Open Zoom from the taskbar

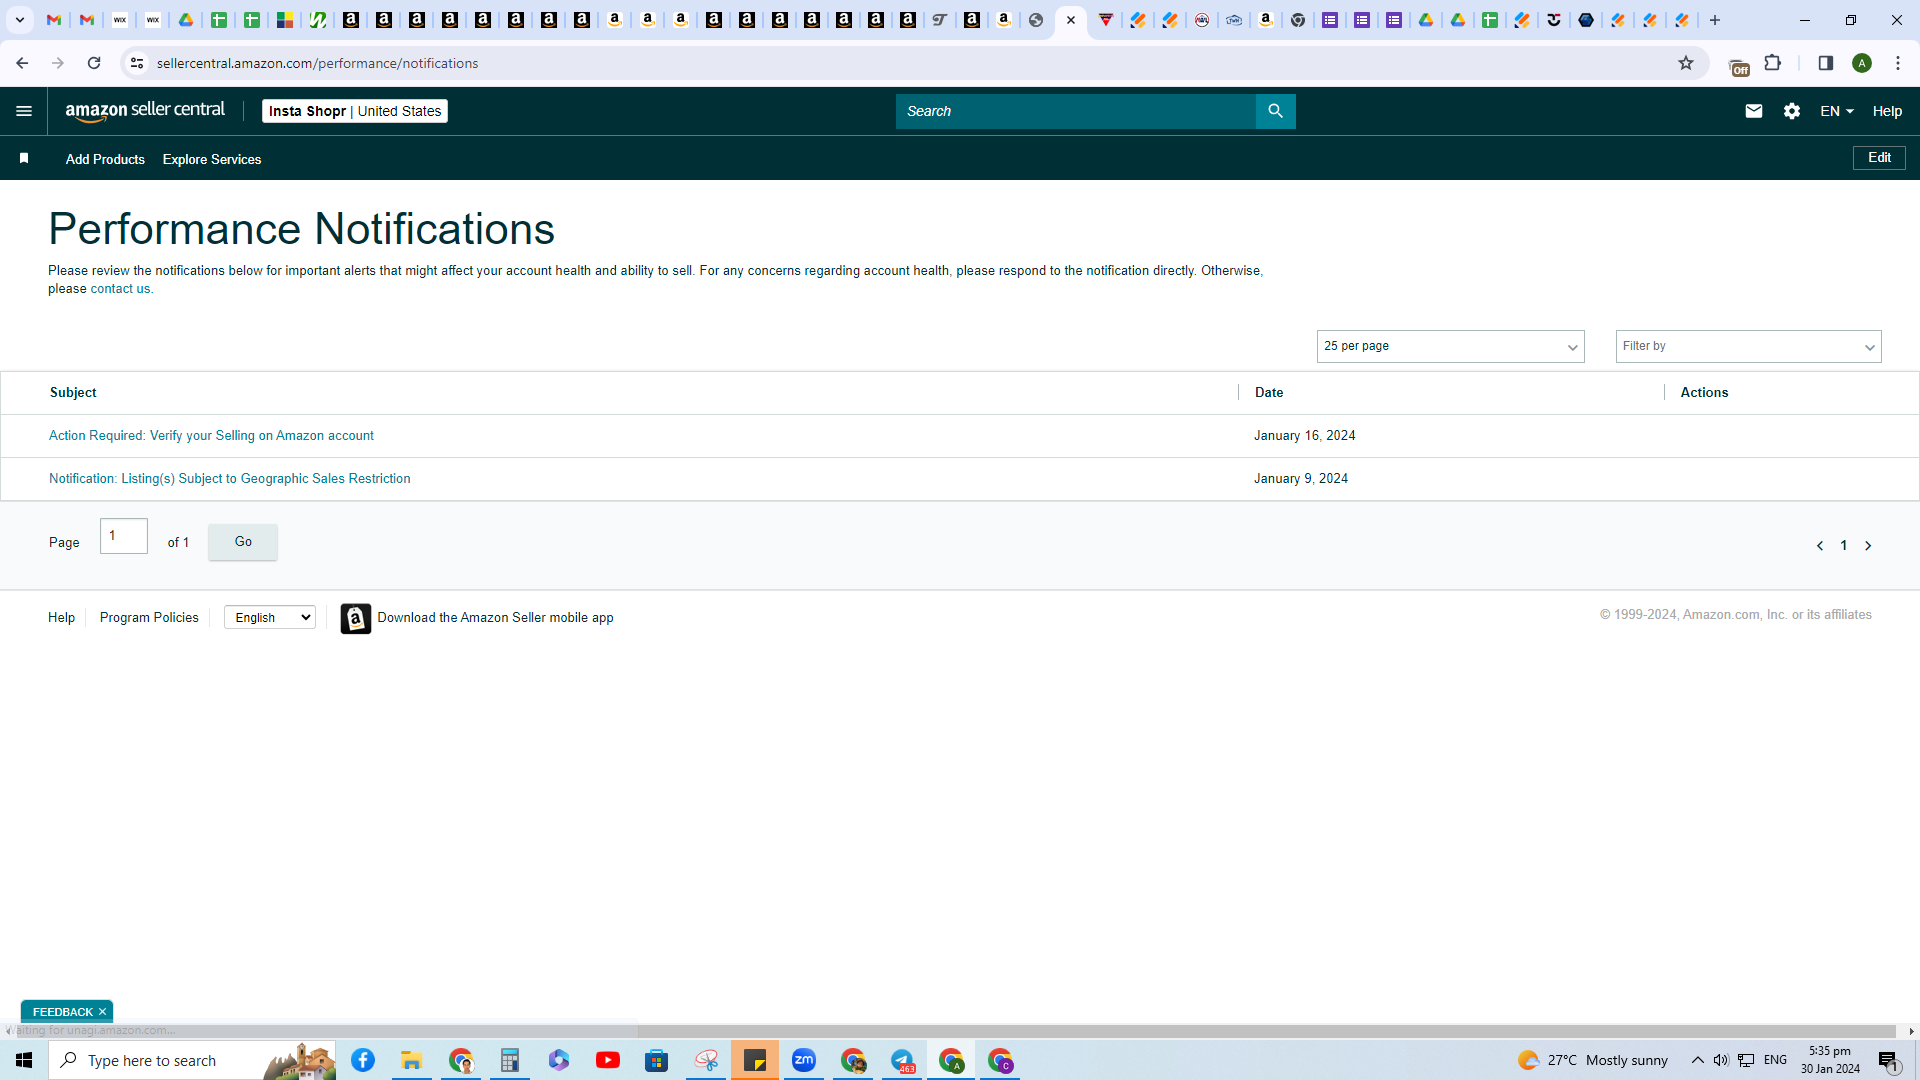point(804,1060)
